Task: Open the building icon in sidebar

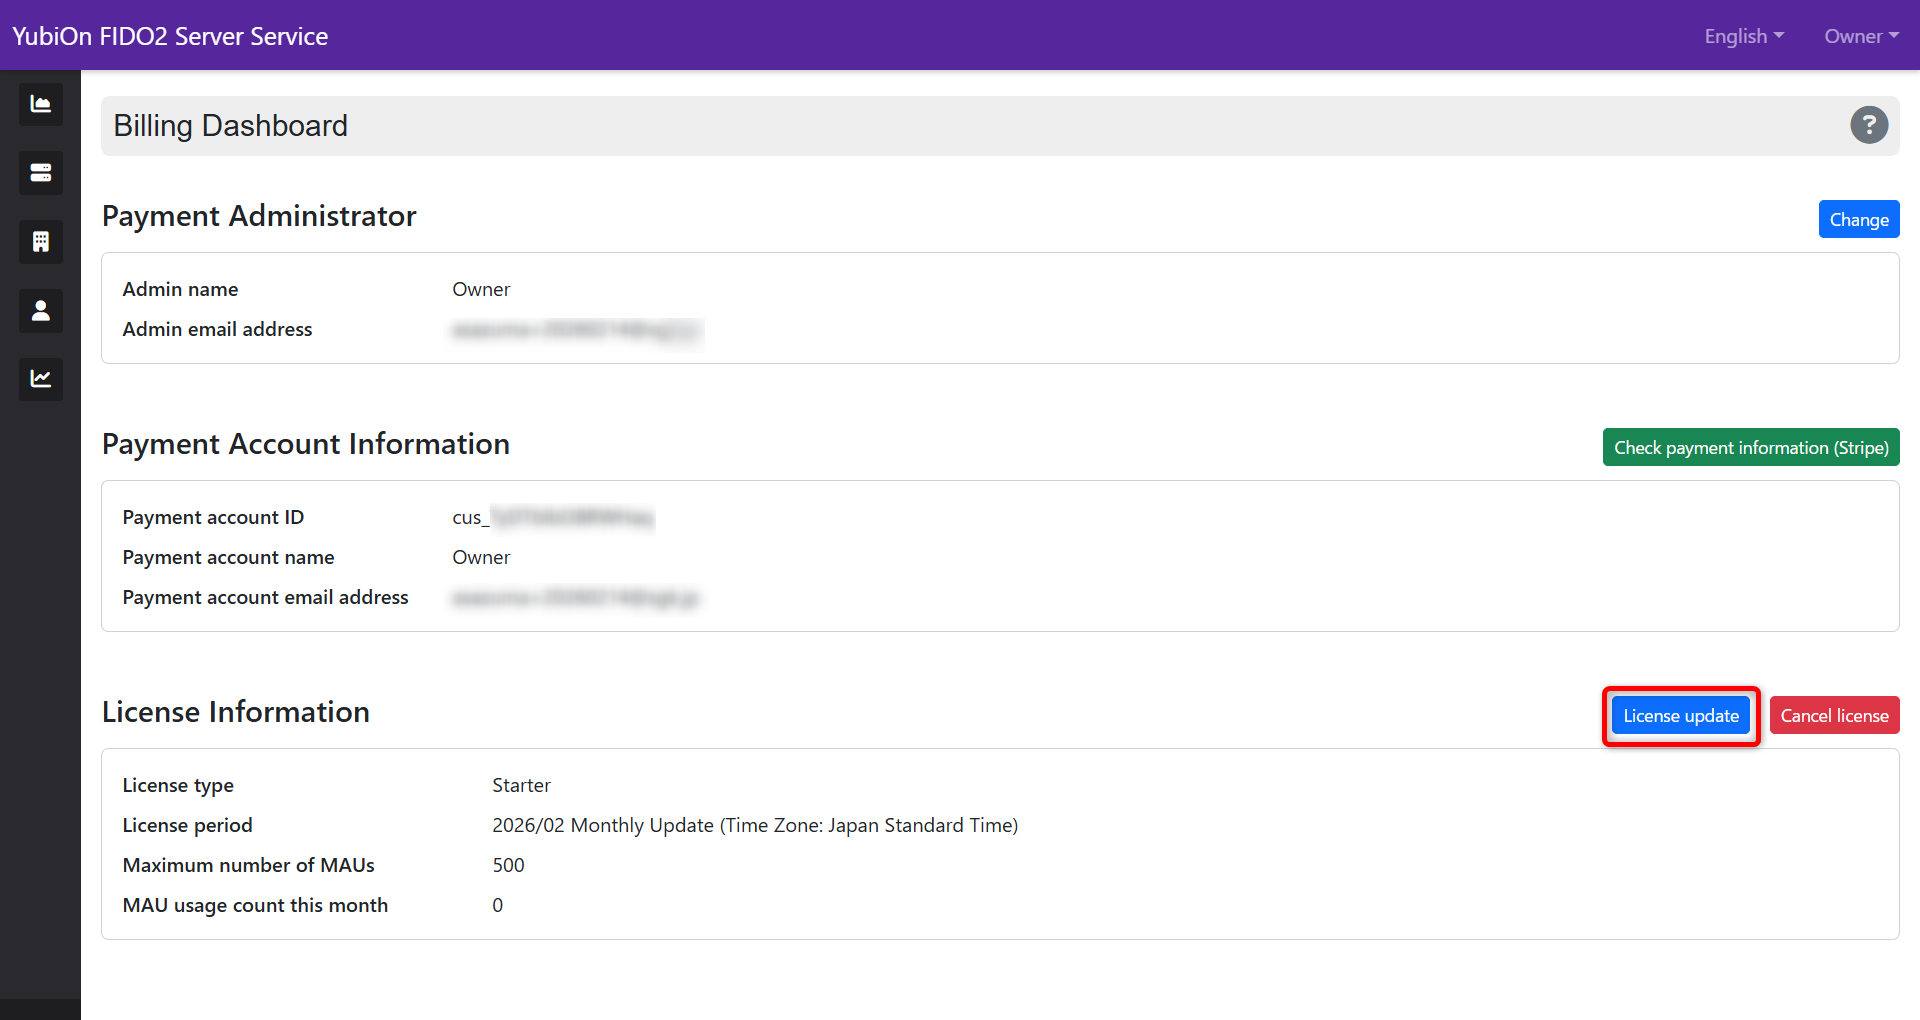Action: tap(40, 242)
